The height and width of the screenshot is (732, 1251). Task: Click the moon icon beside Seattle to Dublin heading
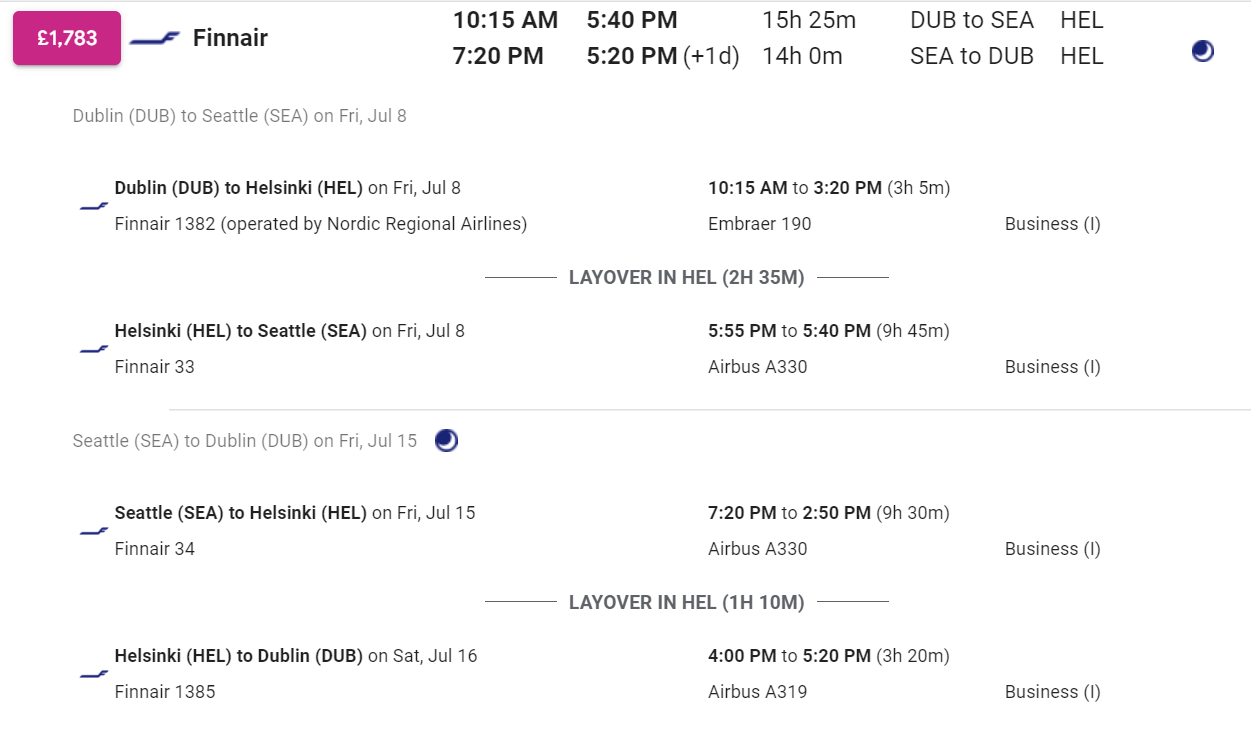[446, 440]
